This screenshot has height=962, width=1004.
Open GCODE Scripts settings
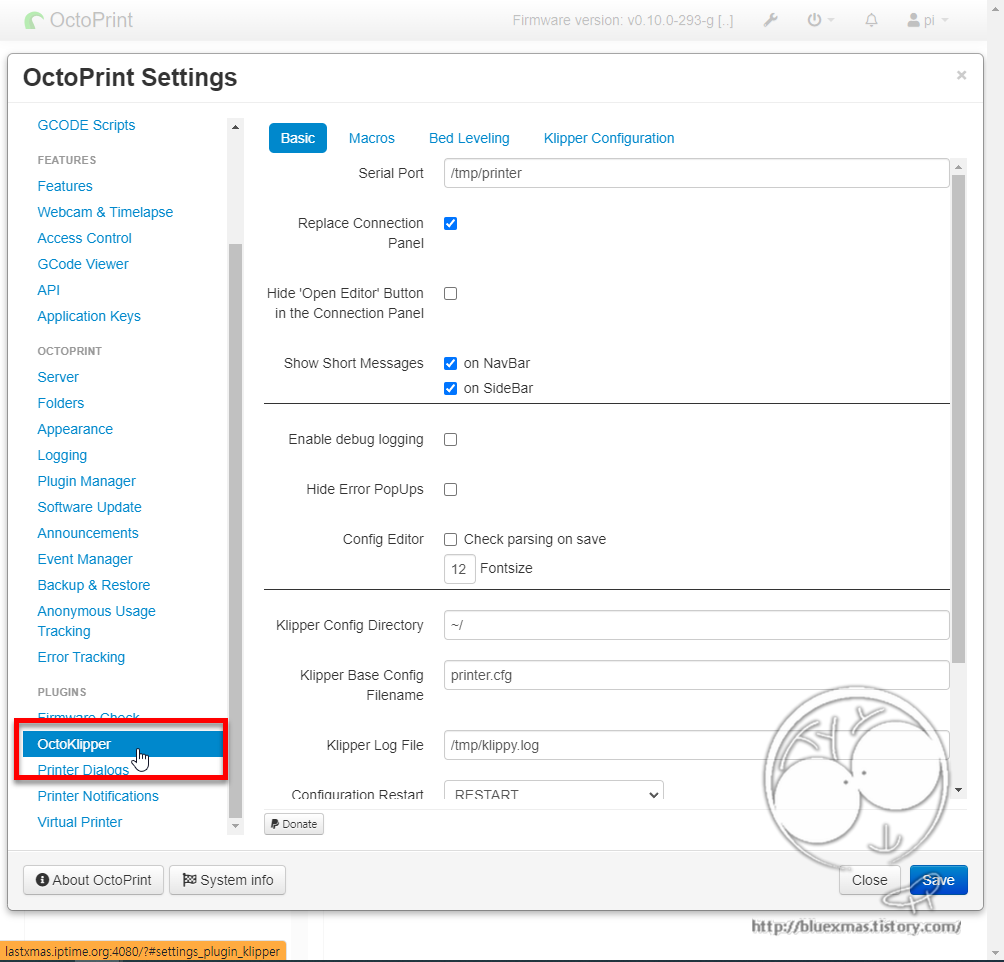click(x=86, y=125)
